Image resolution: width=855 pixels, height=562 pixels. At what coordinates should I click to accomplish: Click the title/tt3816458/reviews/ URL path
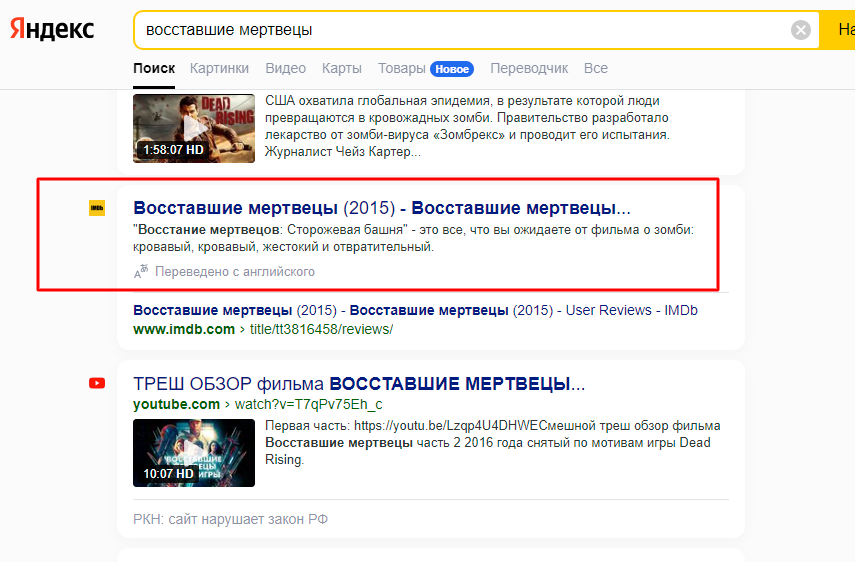321,329
